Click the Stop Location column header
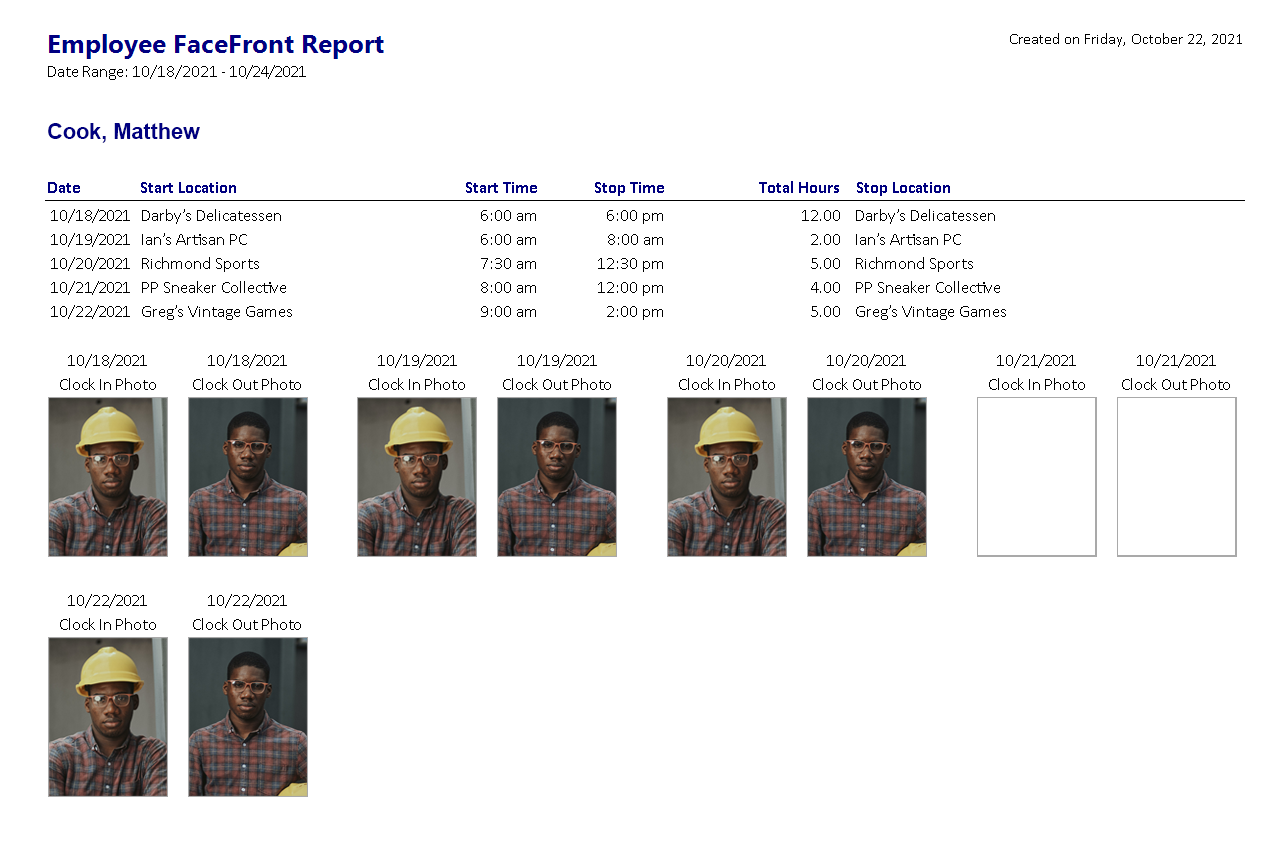 tap(903, 188)
